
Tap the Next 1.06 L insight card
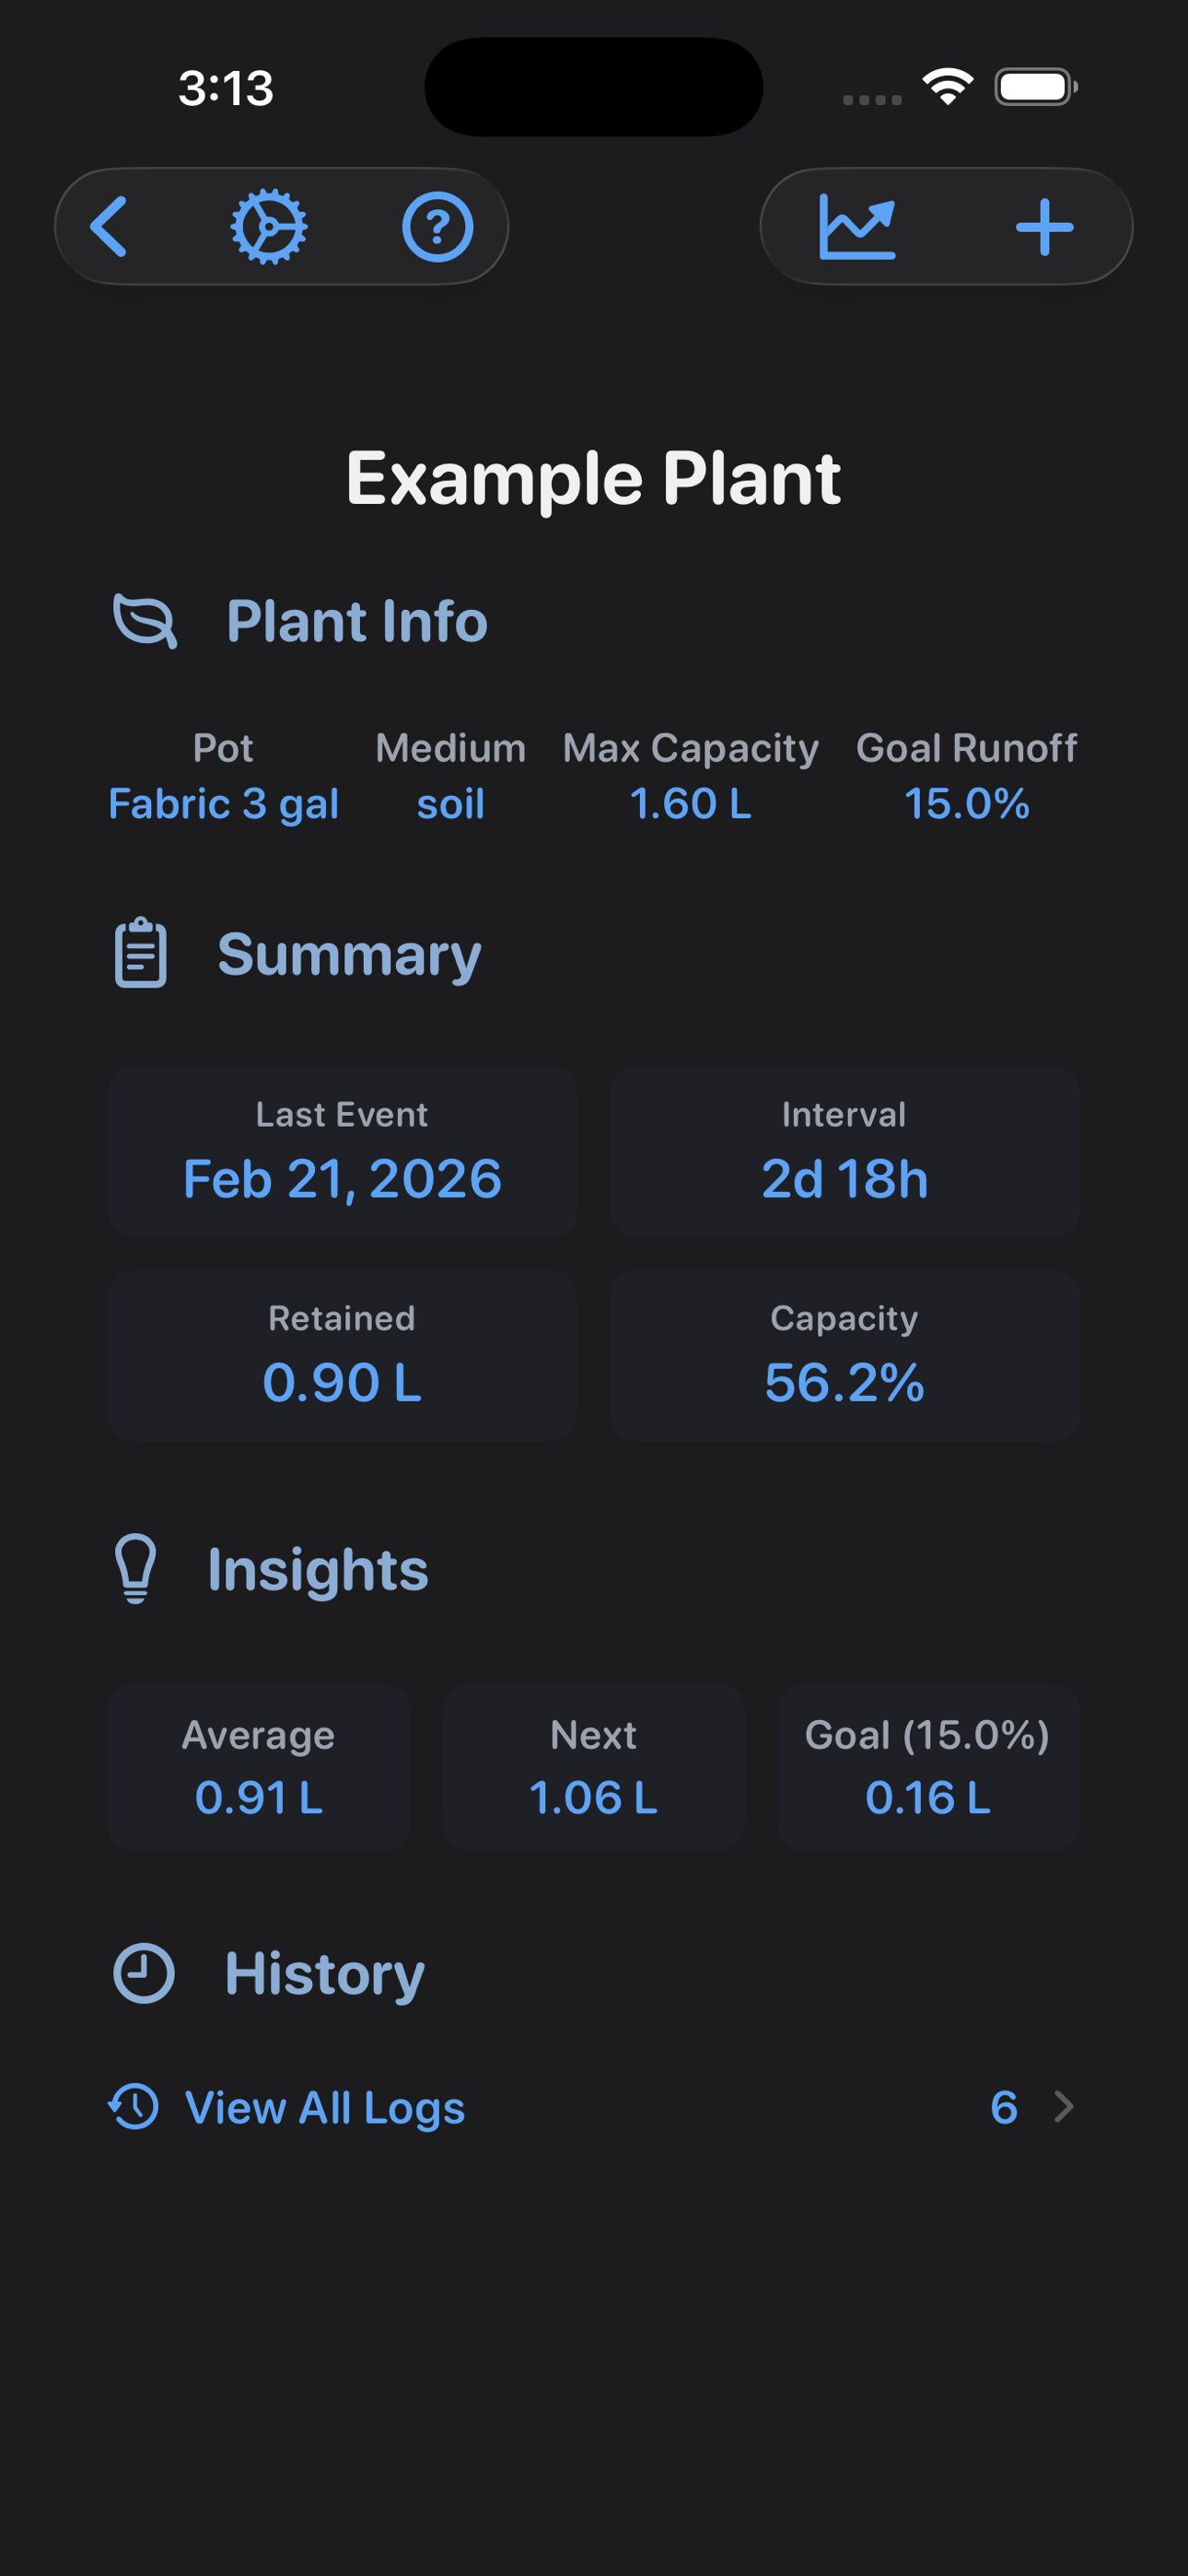click(594, 1767)
